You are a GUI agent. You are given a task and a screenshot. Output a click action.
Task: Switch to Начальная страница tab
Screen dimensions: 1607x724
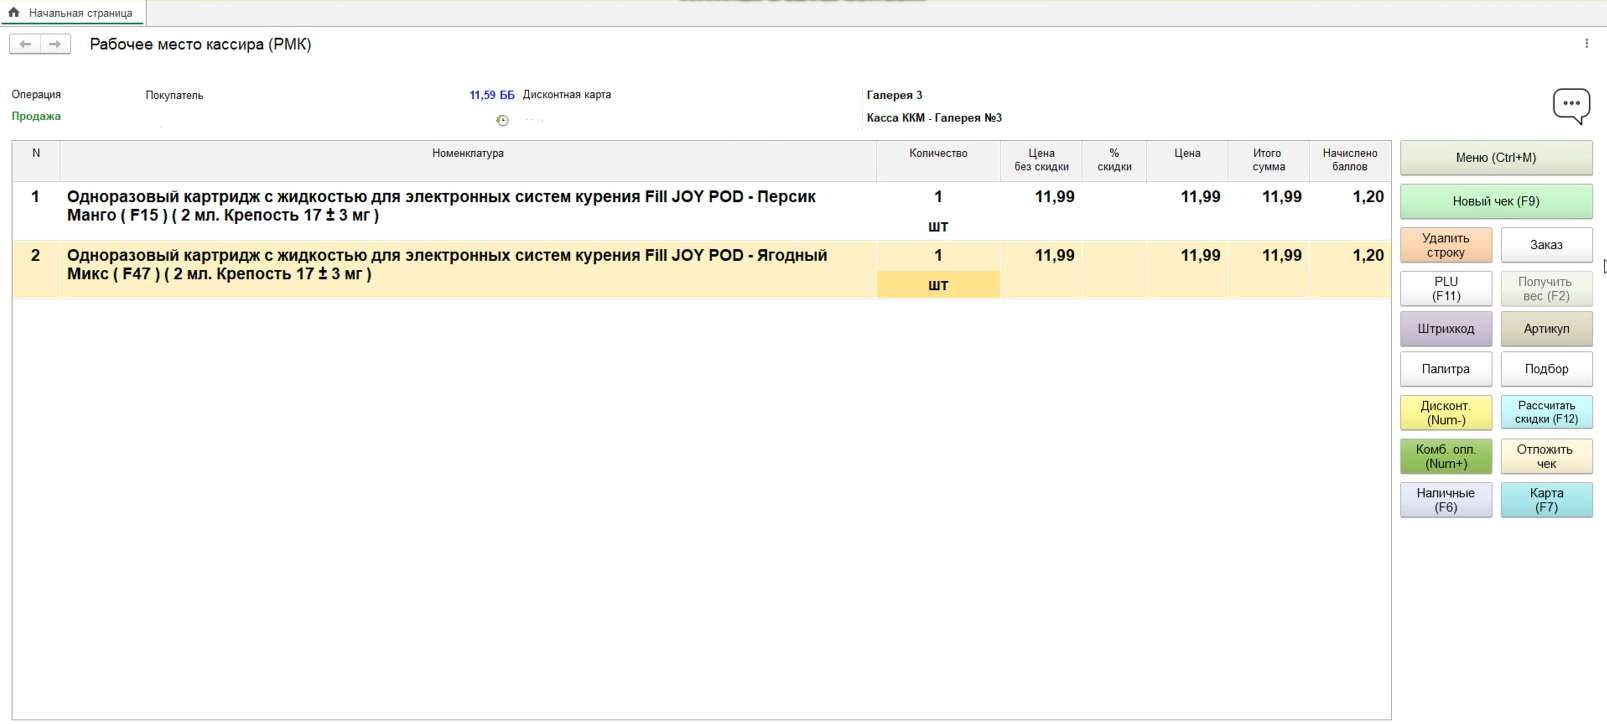point(80,13)
